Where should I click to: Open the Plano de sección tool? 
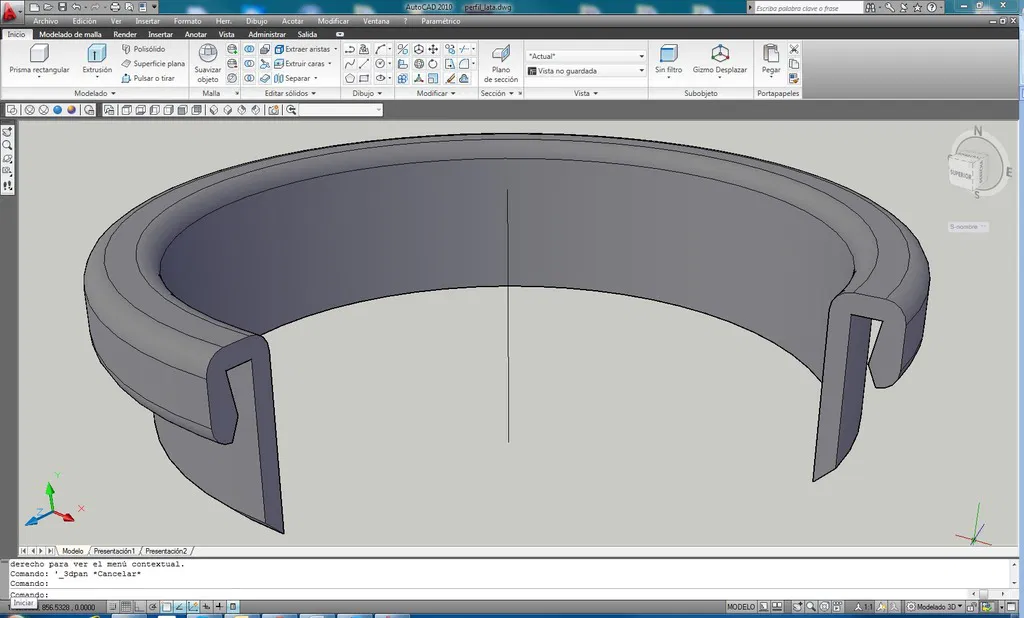pyautogui.click(x=501, y=54)
